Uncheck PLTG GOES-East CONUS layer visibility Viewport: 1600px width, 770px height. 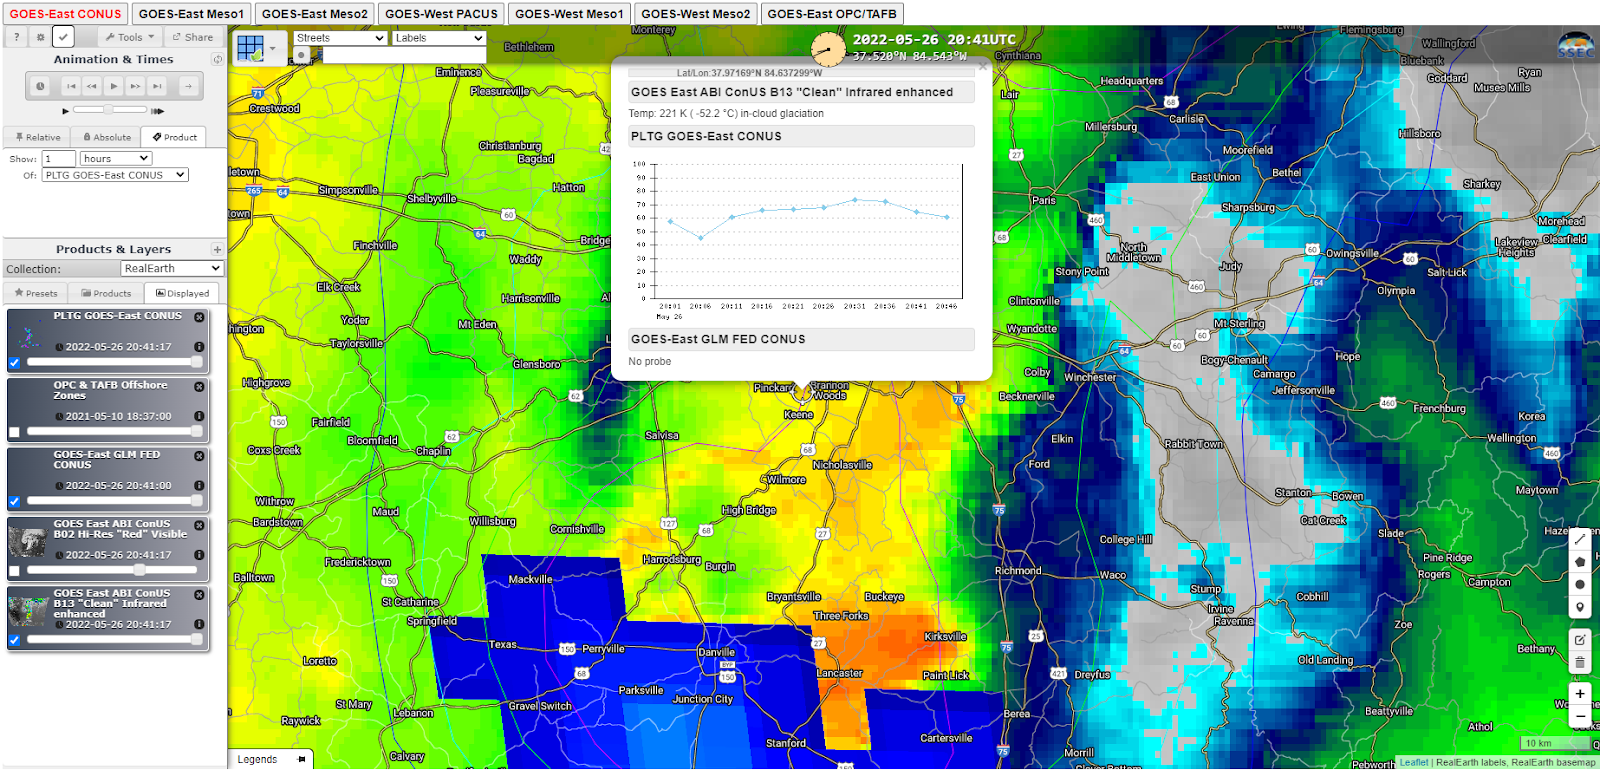[x=14, y=363]
